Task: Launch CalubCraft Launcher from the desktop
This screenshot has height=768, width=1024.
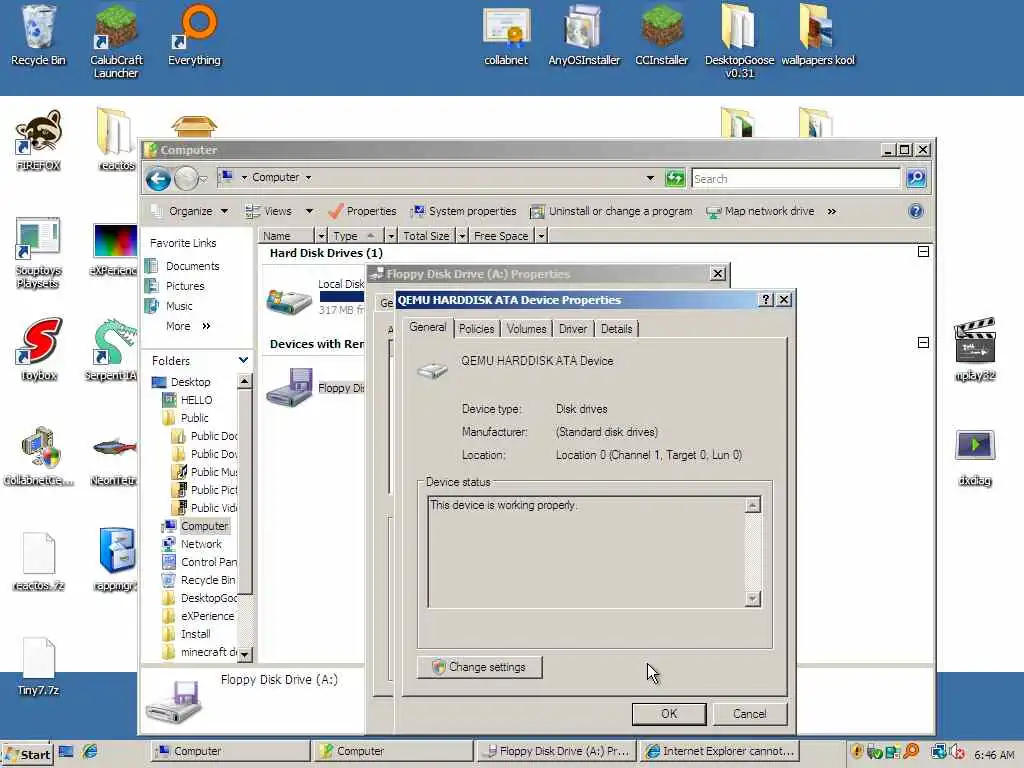Action: [x=116, y=41]
